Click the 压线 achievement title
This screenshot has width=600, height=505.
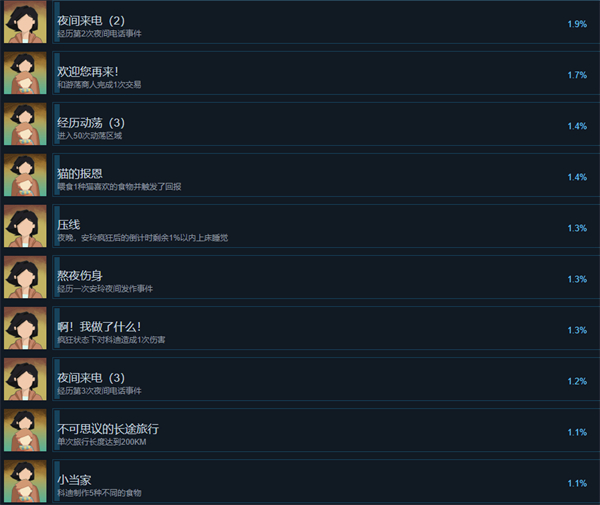[x=68, y=225]
